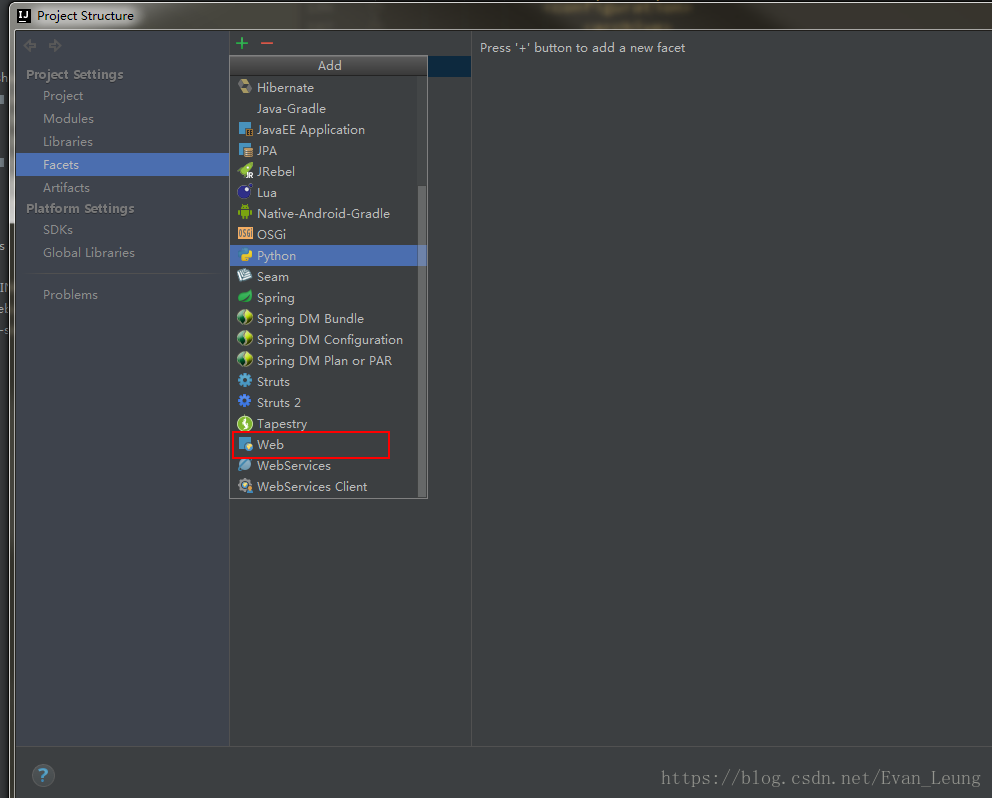Choose the Spring leaf icon

tap(245, 297)
